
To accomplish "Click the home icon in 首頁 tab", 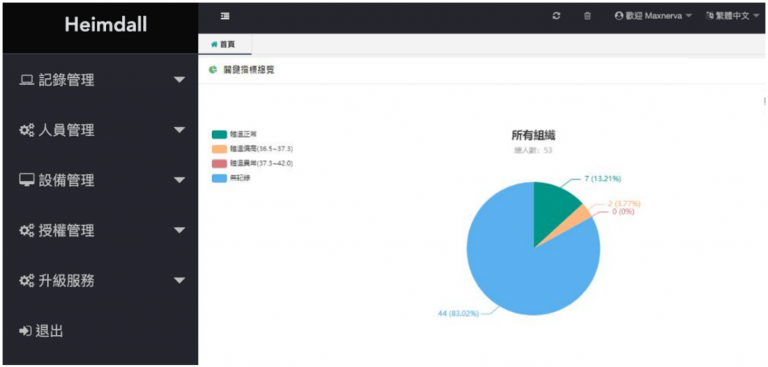I will pos(214,44).
